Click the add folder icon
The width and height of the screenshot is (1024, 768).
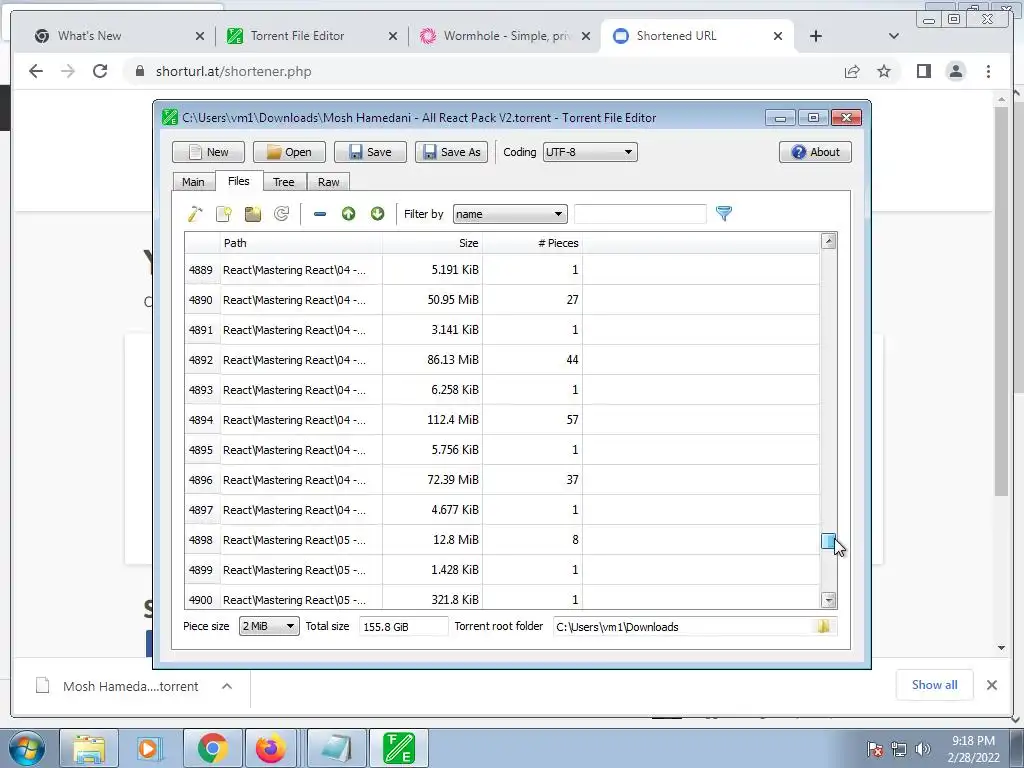tap(253, 214)
